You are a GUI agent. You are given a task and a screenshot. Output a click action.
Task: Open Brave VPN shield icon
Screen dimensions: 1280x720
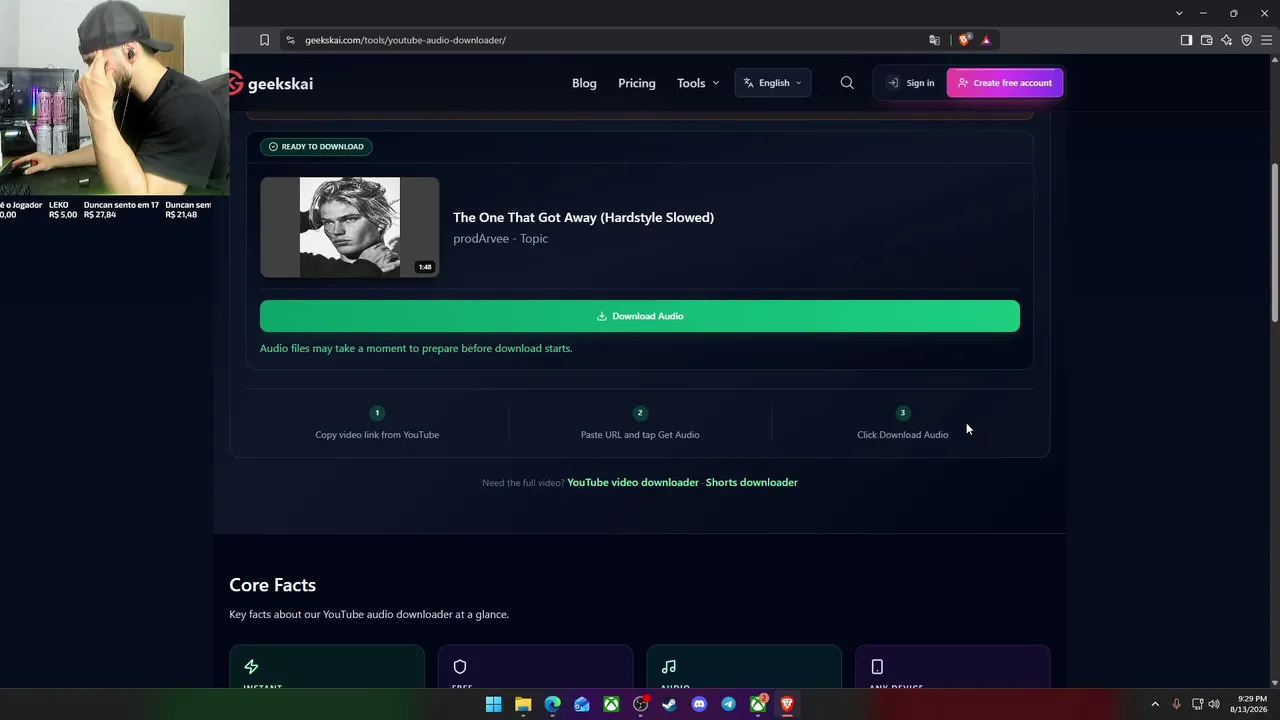tap(1246, 40)
